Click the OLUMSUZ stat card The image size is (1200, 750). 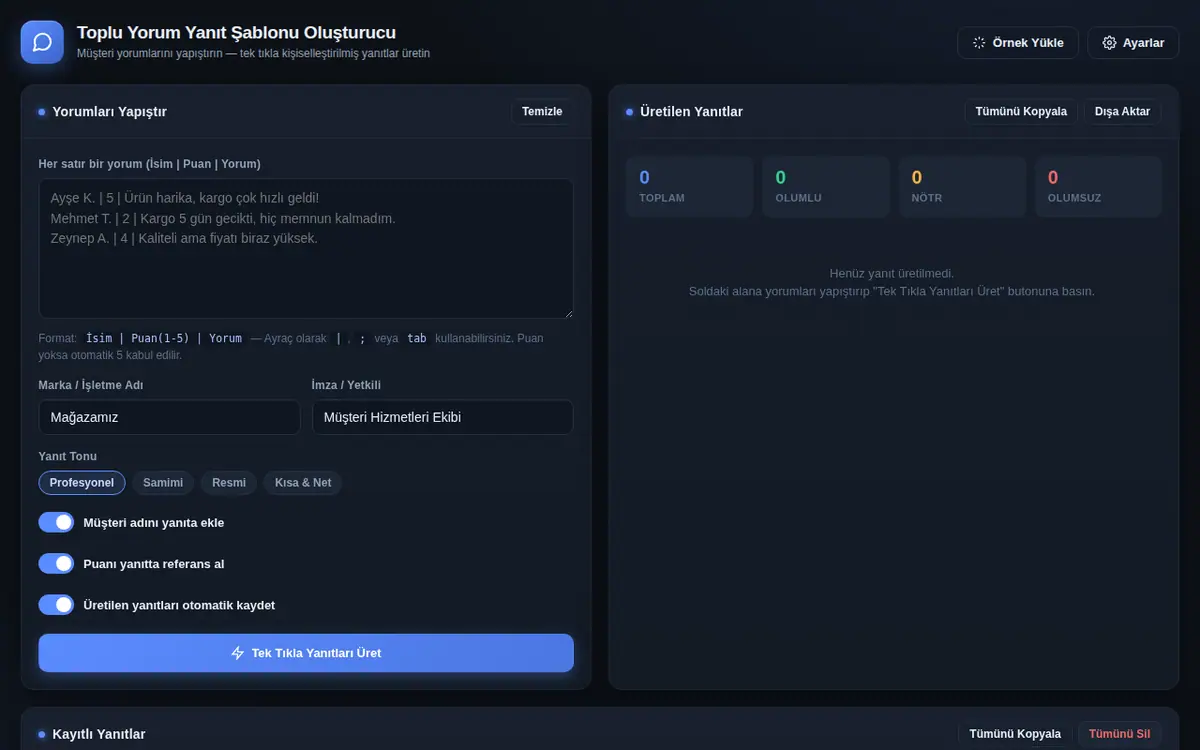[x=1098, y=187]
